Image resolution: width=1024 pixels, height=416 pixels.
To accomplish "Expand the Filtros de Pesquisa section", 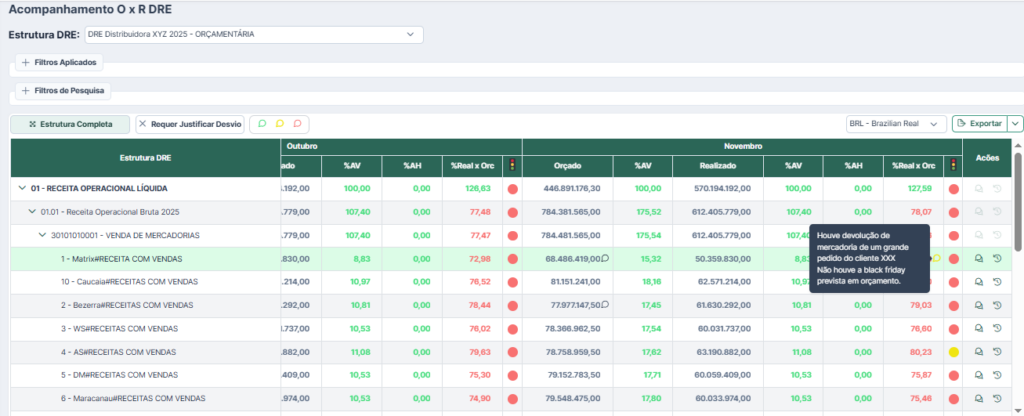I will (62, 91).
